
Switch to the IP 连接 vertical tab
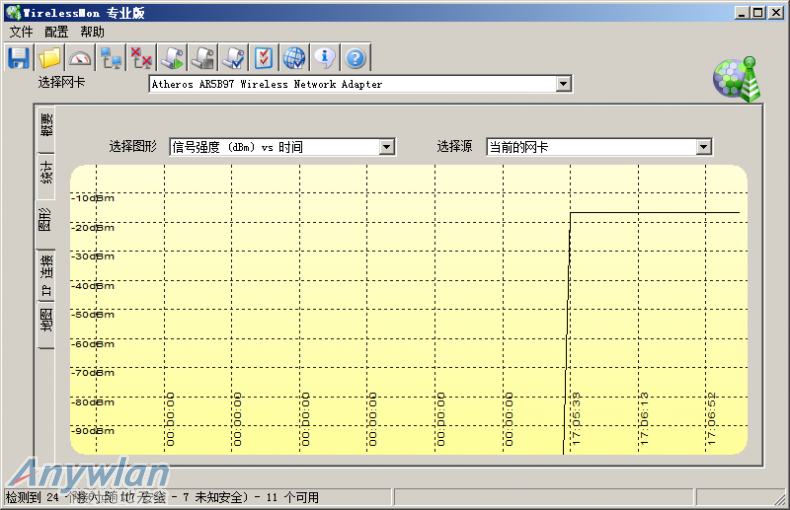tap(46, 275)
